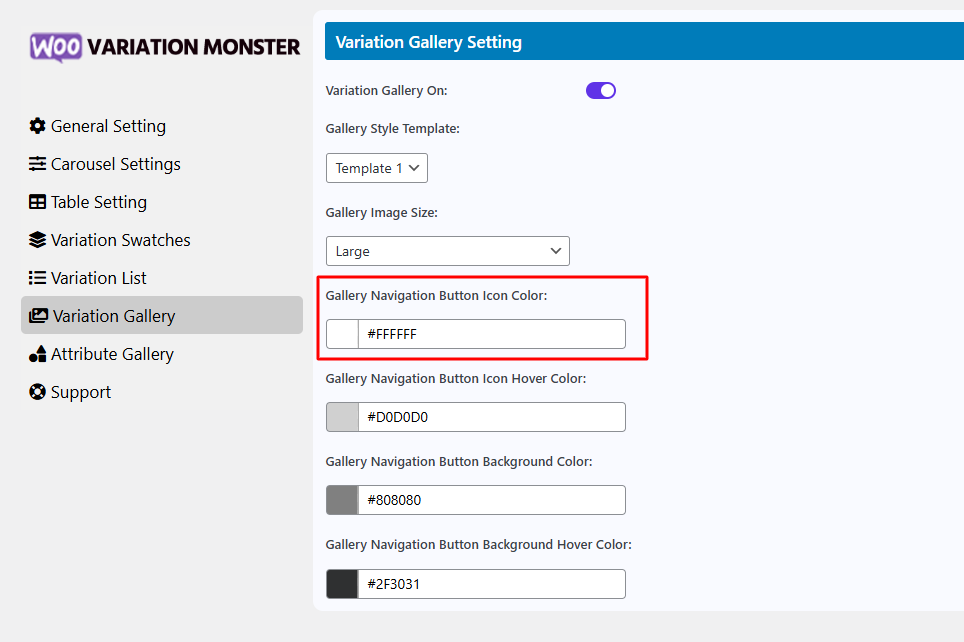Image resolution: width=964 pixels, height=642 pixels.
Task: Click the Variation Gallery images icon
Action: point(38,315)
